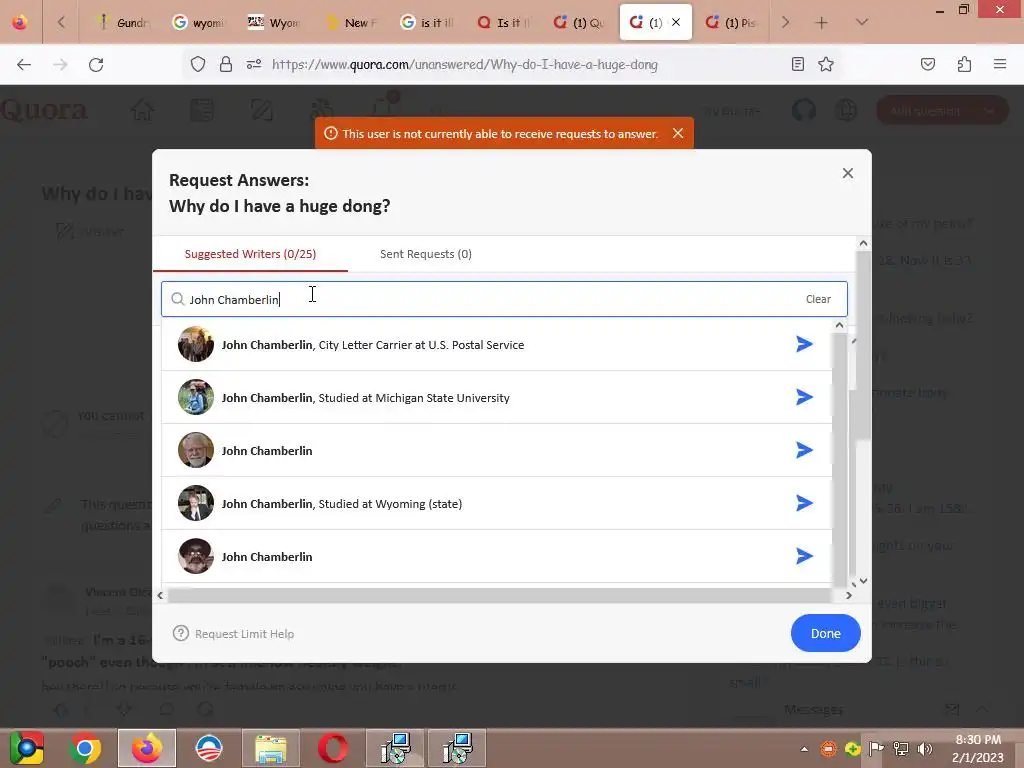Open a new tab with the plus button

(x=822, y=23)
